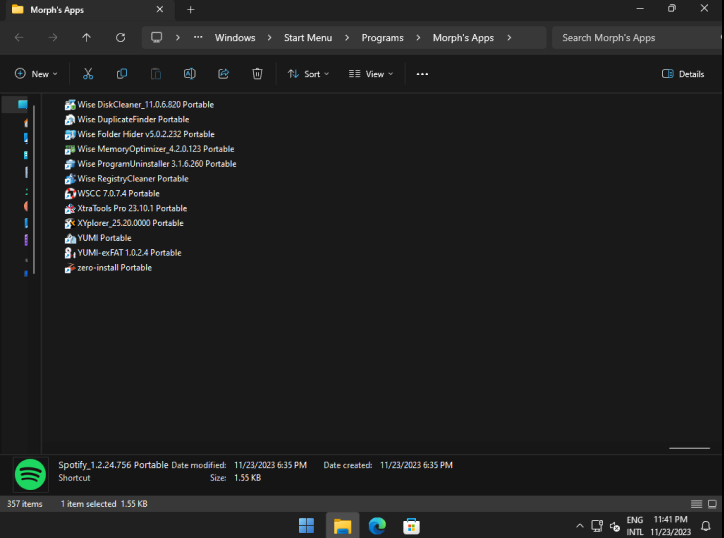Click the Share icon
Image resolution: width=724 pixels, height=538 pixels.
pyautogui.click(x=223, y=74)
